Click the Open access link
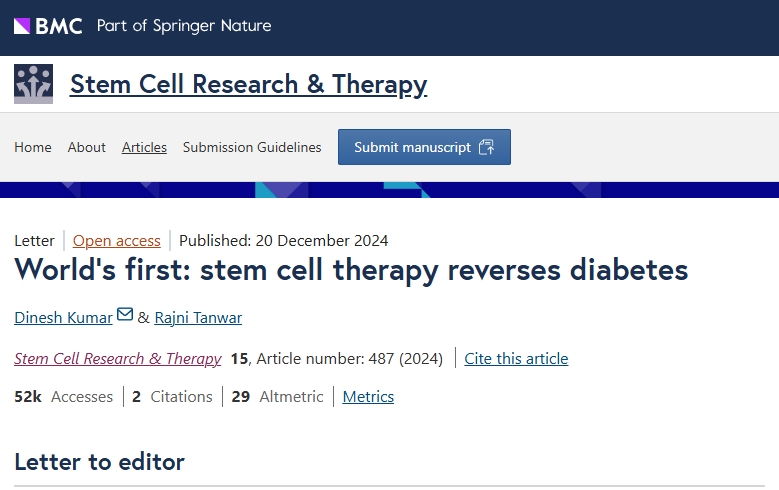This screenshot has height=490, width=779. click(117, 240)
